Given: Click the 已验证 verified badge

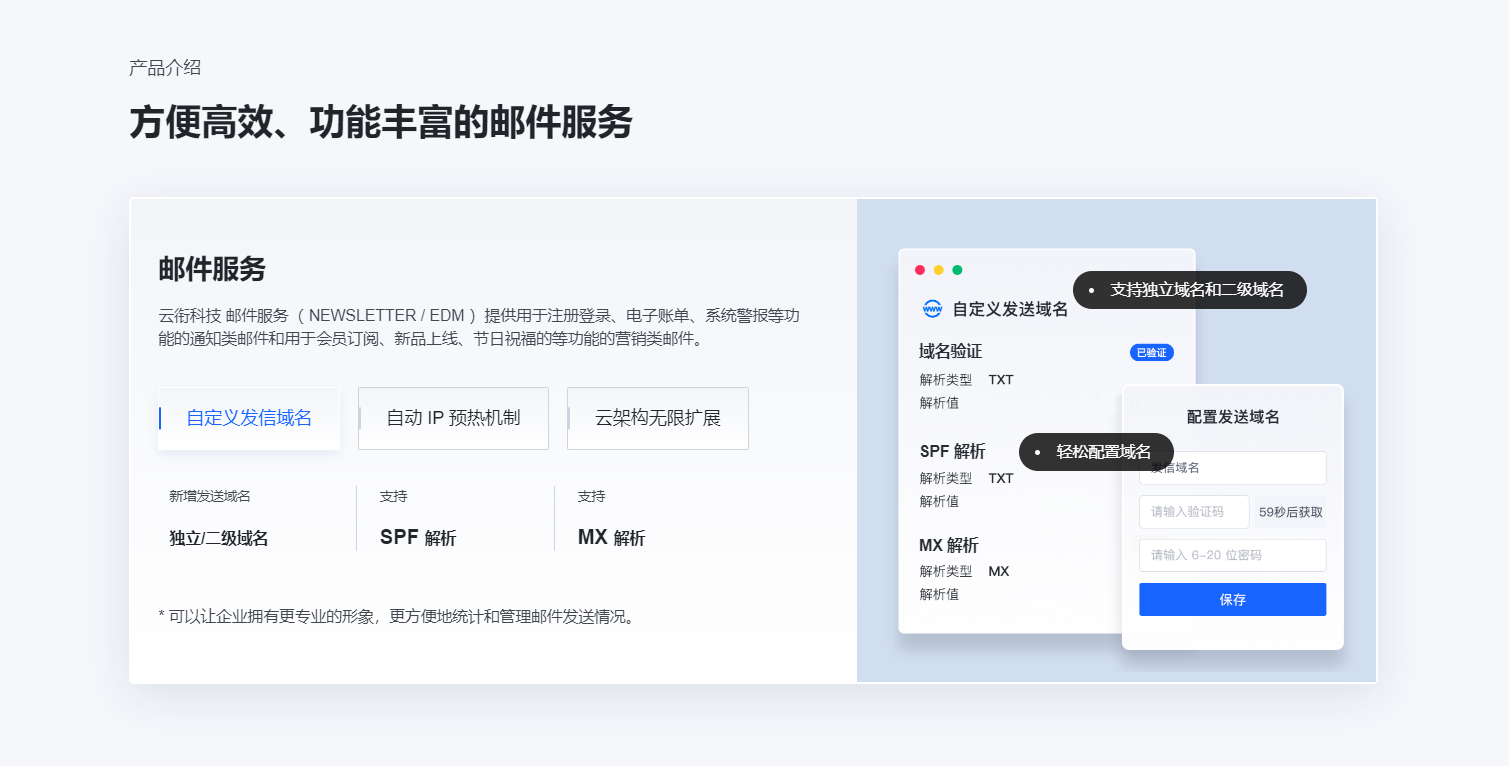Looking at the screenshot, I should tap(1151, 352).
